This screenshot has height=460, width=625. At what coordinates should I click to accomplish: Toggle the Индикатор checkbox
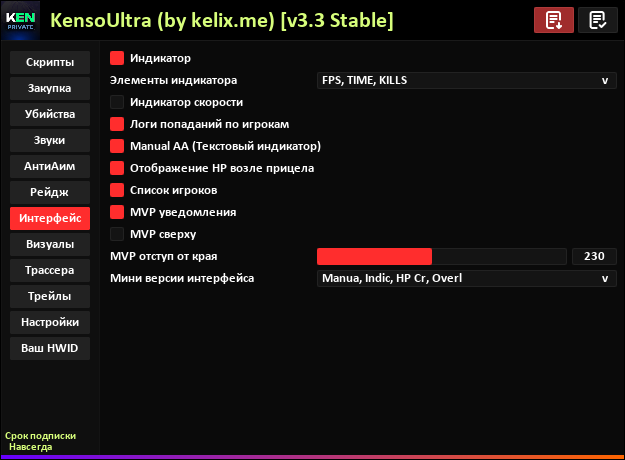coord(117,58)
